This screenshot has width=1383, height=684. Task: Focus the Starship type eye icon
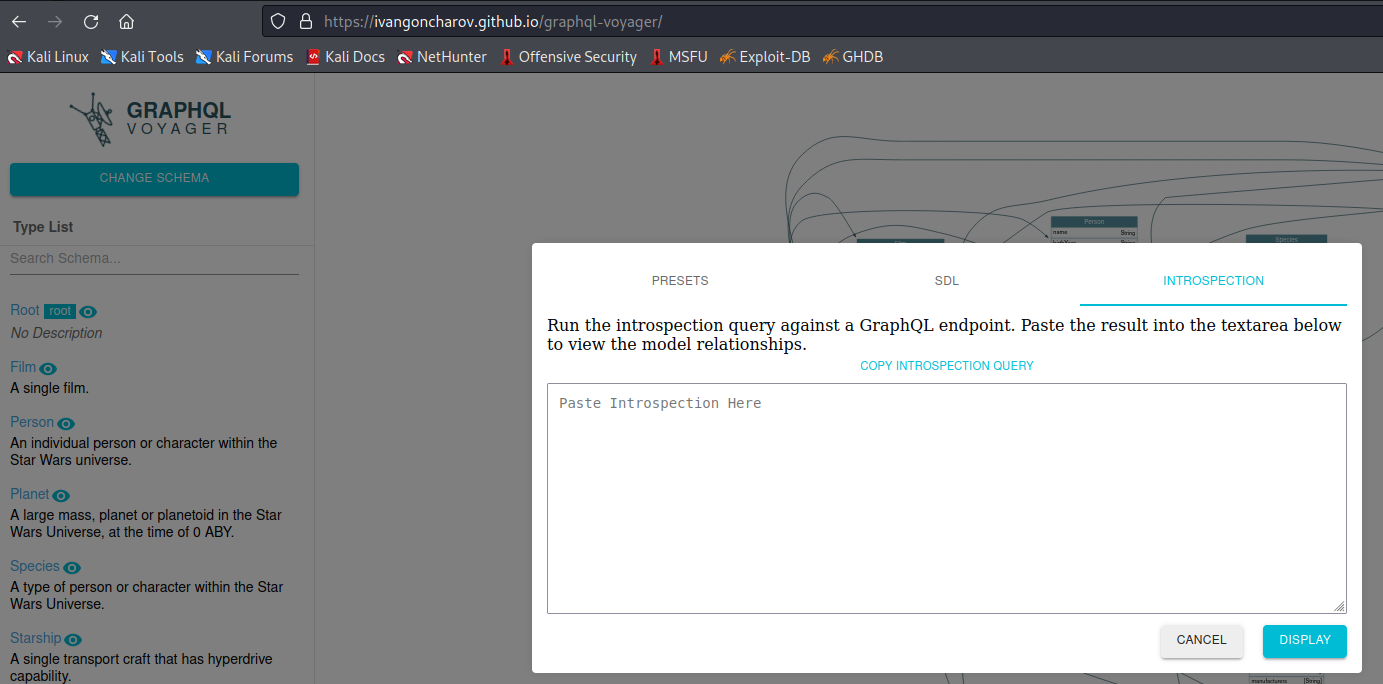73,640
